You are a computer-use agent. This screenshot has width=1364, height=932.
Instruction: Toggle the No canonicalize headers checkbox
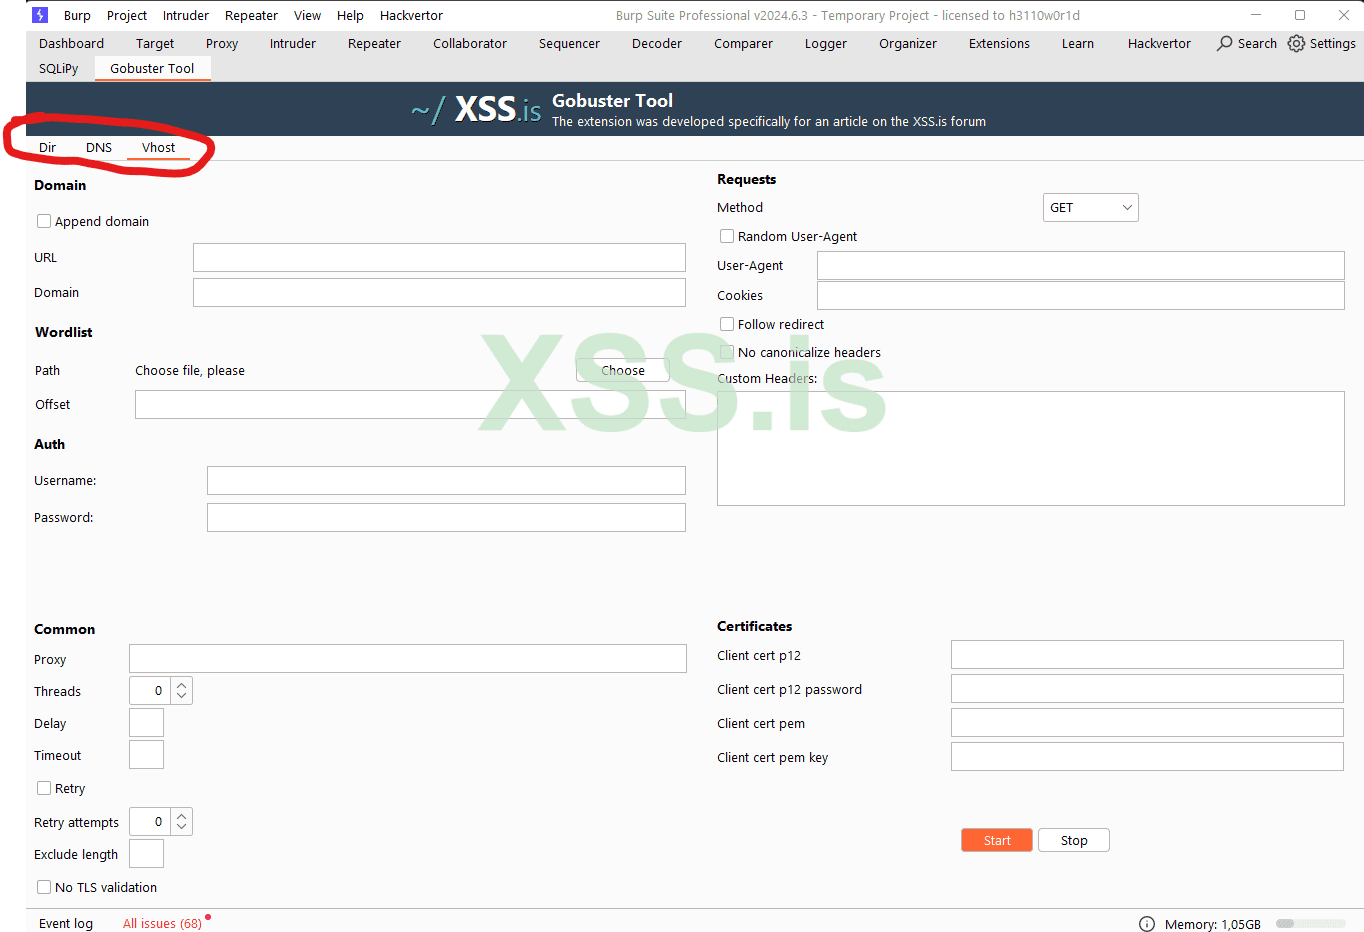pos(727,352)
